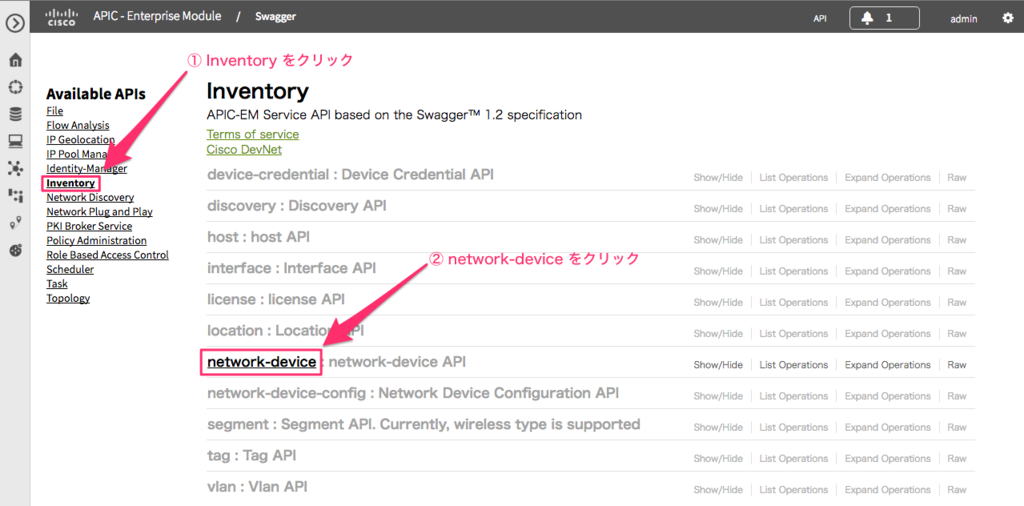Click List Operations for host row
1024x506 pixels.
(x=793, y=240)
